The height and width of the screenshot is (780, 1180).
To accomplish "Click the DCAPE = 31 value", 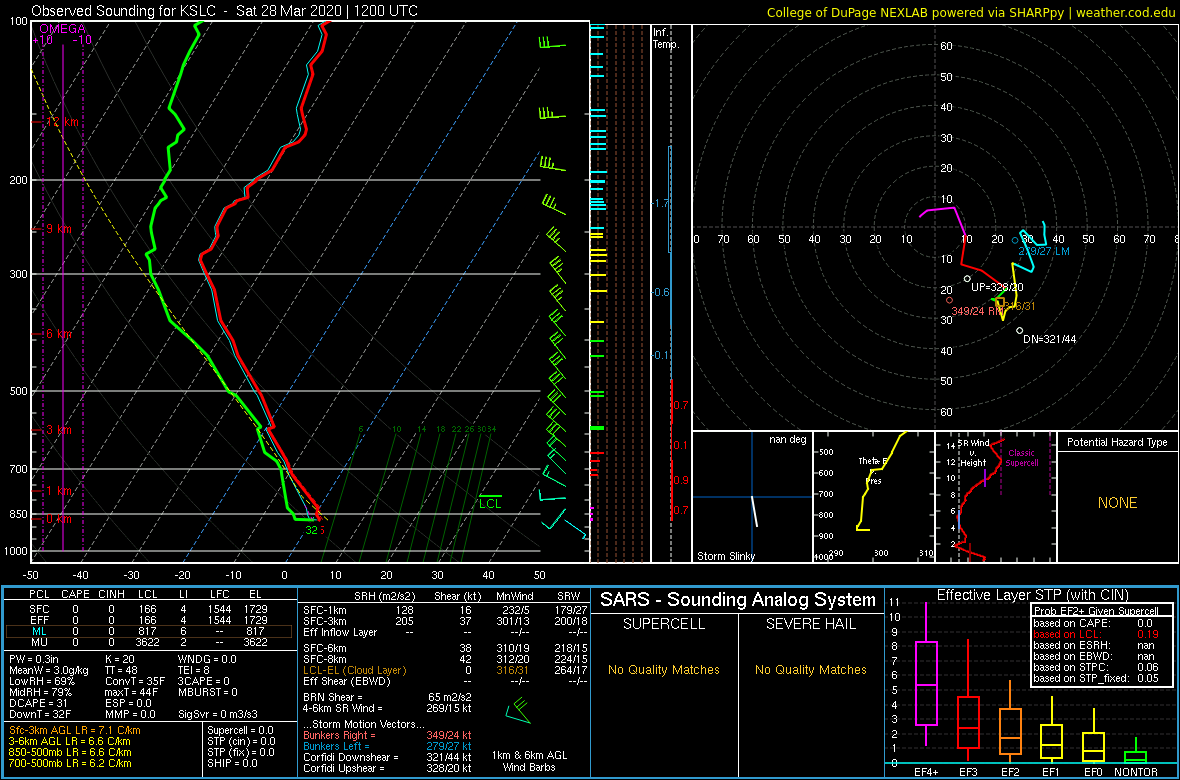I will 38,702.
